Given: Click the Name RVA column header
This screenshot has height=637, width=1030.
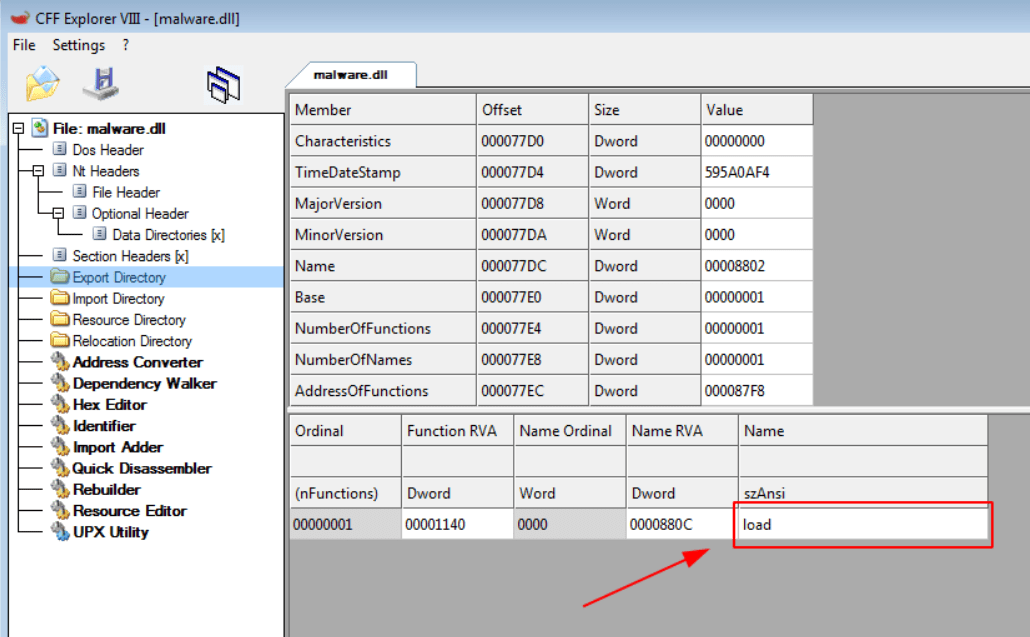Looking at the screenshot, I should (x=683, y=431).
